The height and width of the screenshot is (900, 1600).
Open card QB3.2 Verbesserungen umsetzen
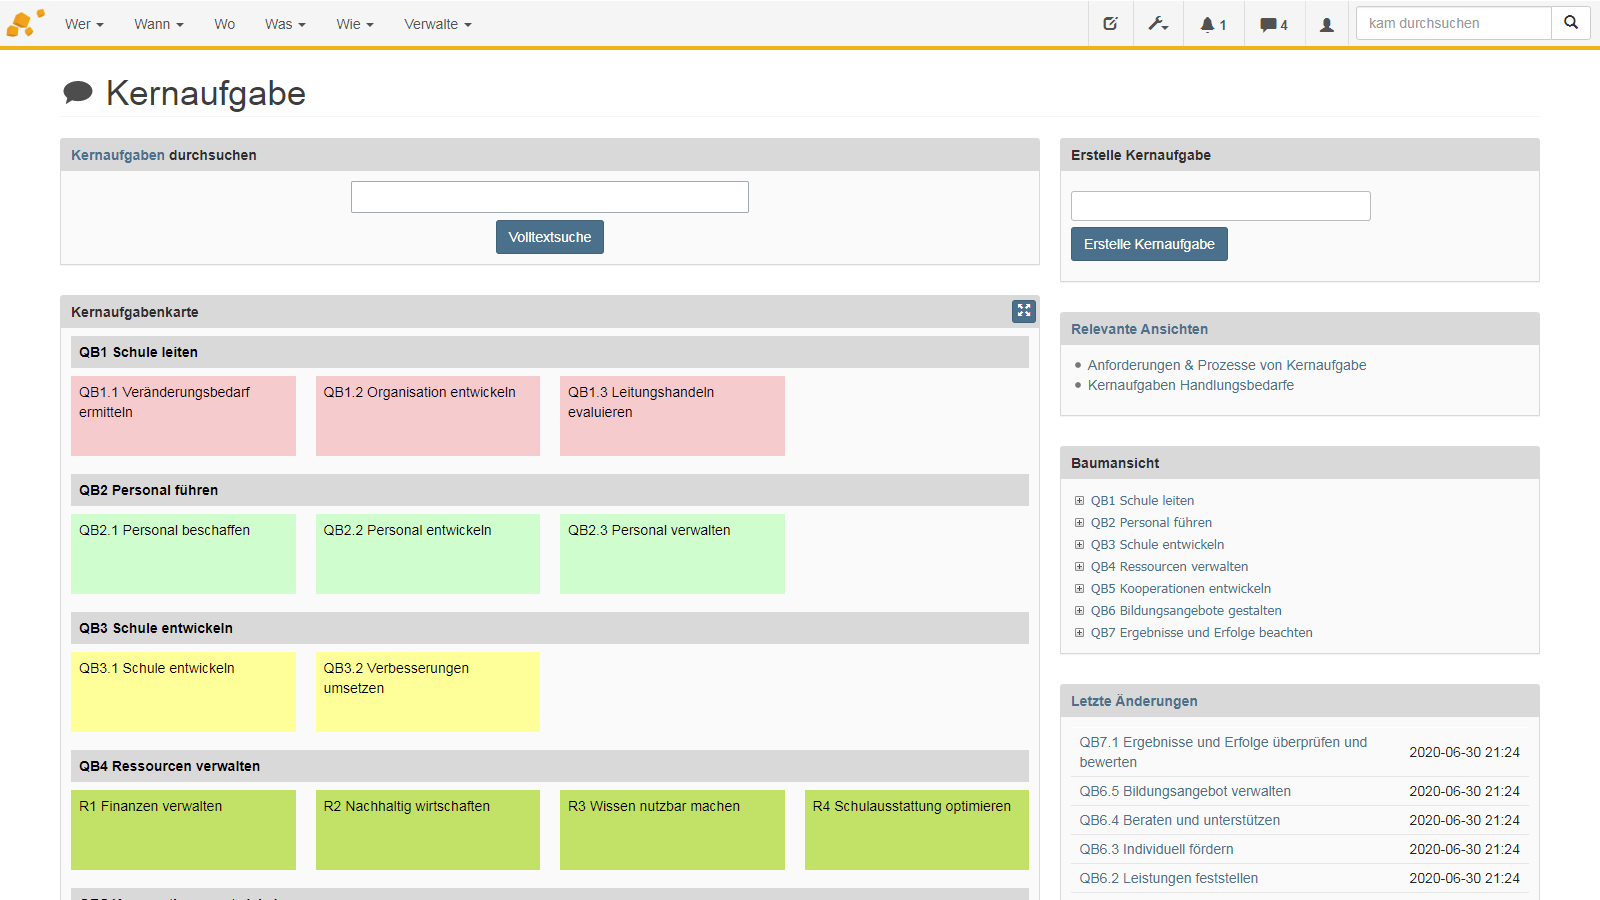428,692
